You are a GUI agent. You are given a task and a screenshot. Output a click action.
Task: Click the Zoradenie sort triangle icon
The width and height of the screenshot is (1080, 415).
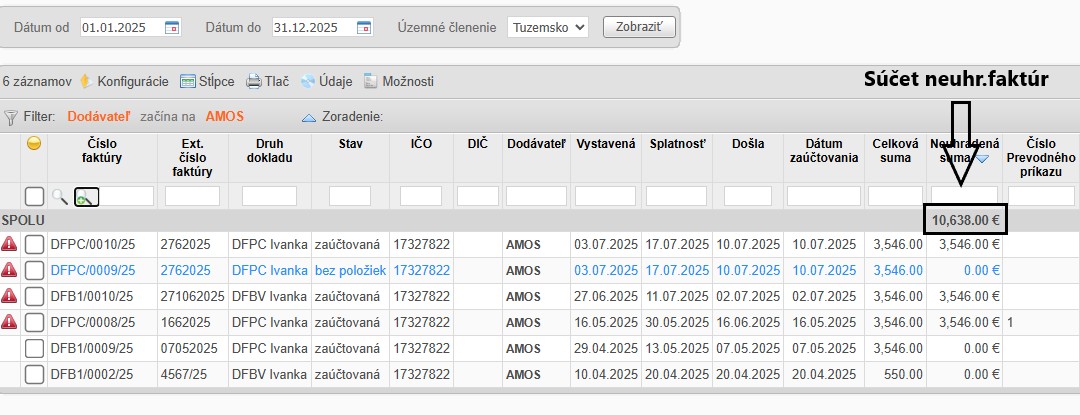[x=309, y=118]
